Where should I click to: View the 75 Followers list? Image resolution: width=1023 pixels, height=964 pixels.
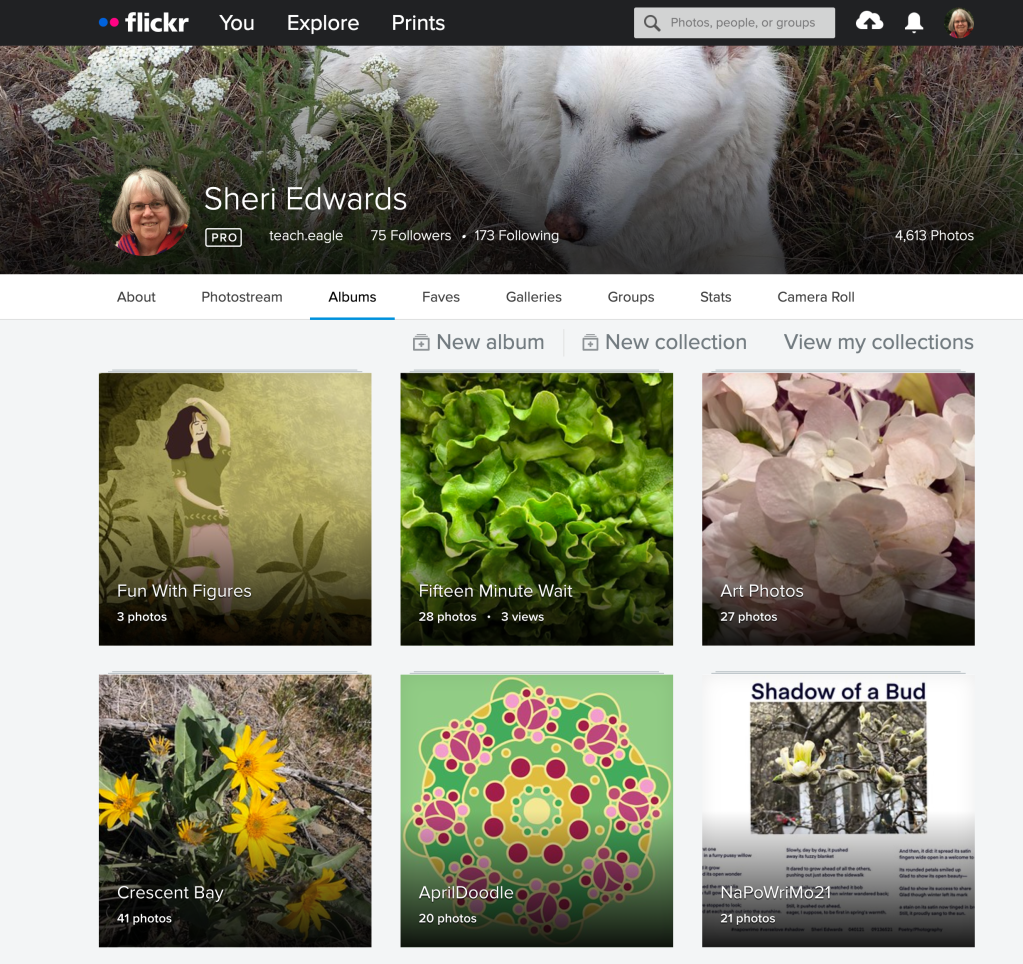[410, 236]
